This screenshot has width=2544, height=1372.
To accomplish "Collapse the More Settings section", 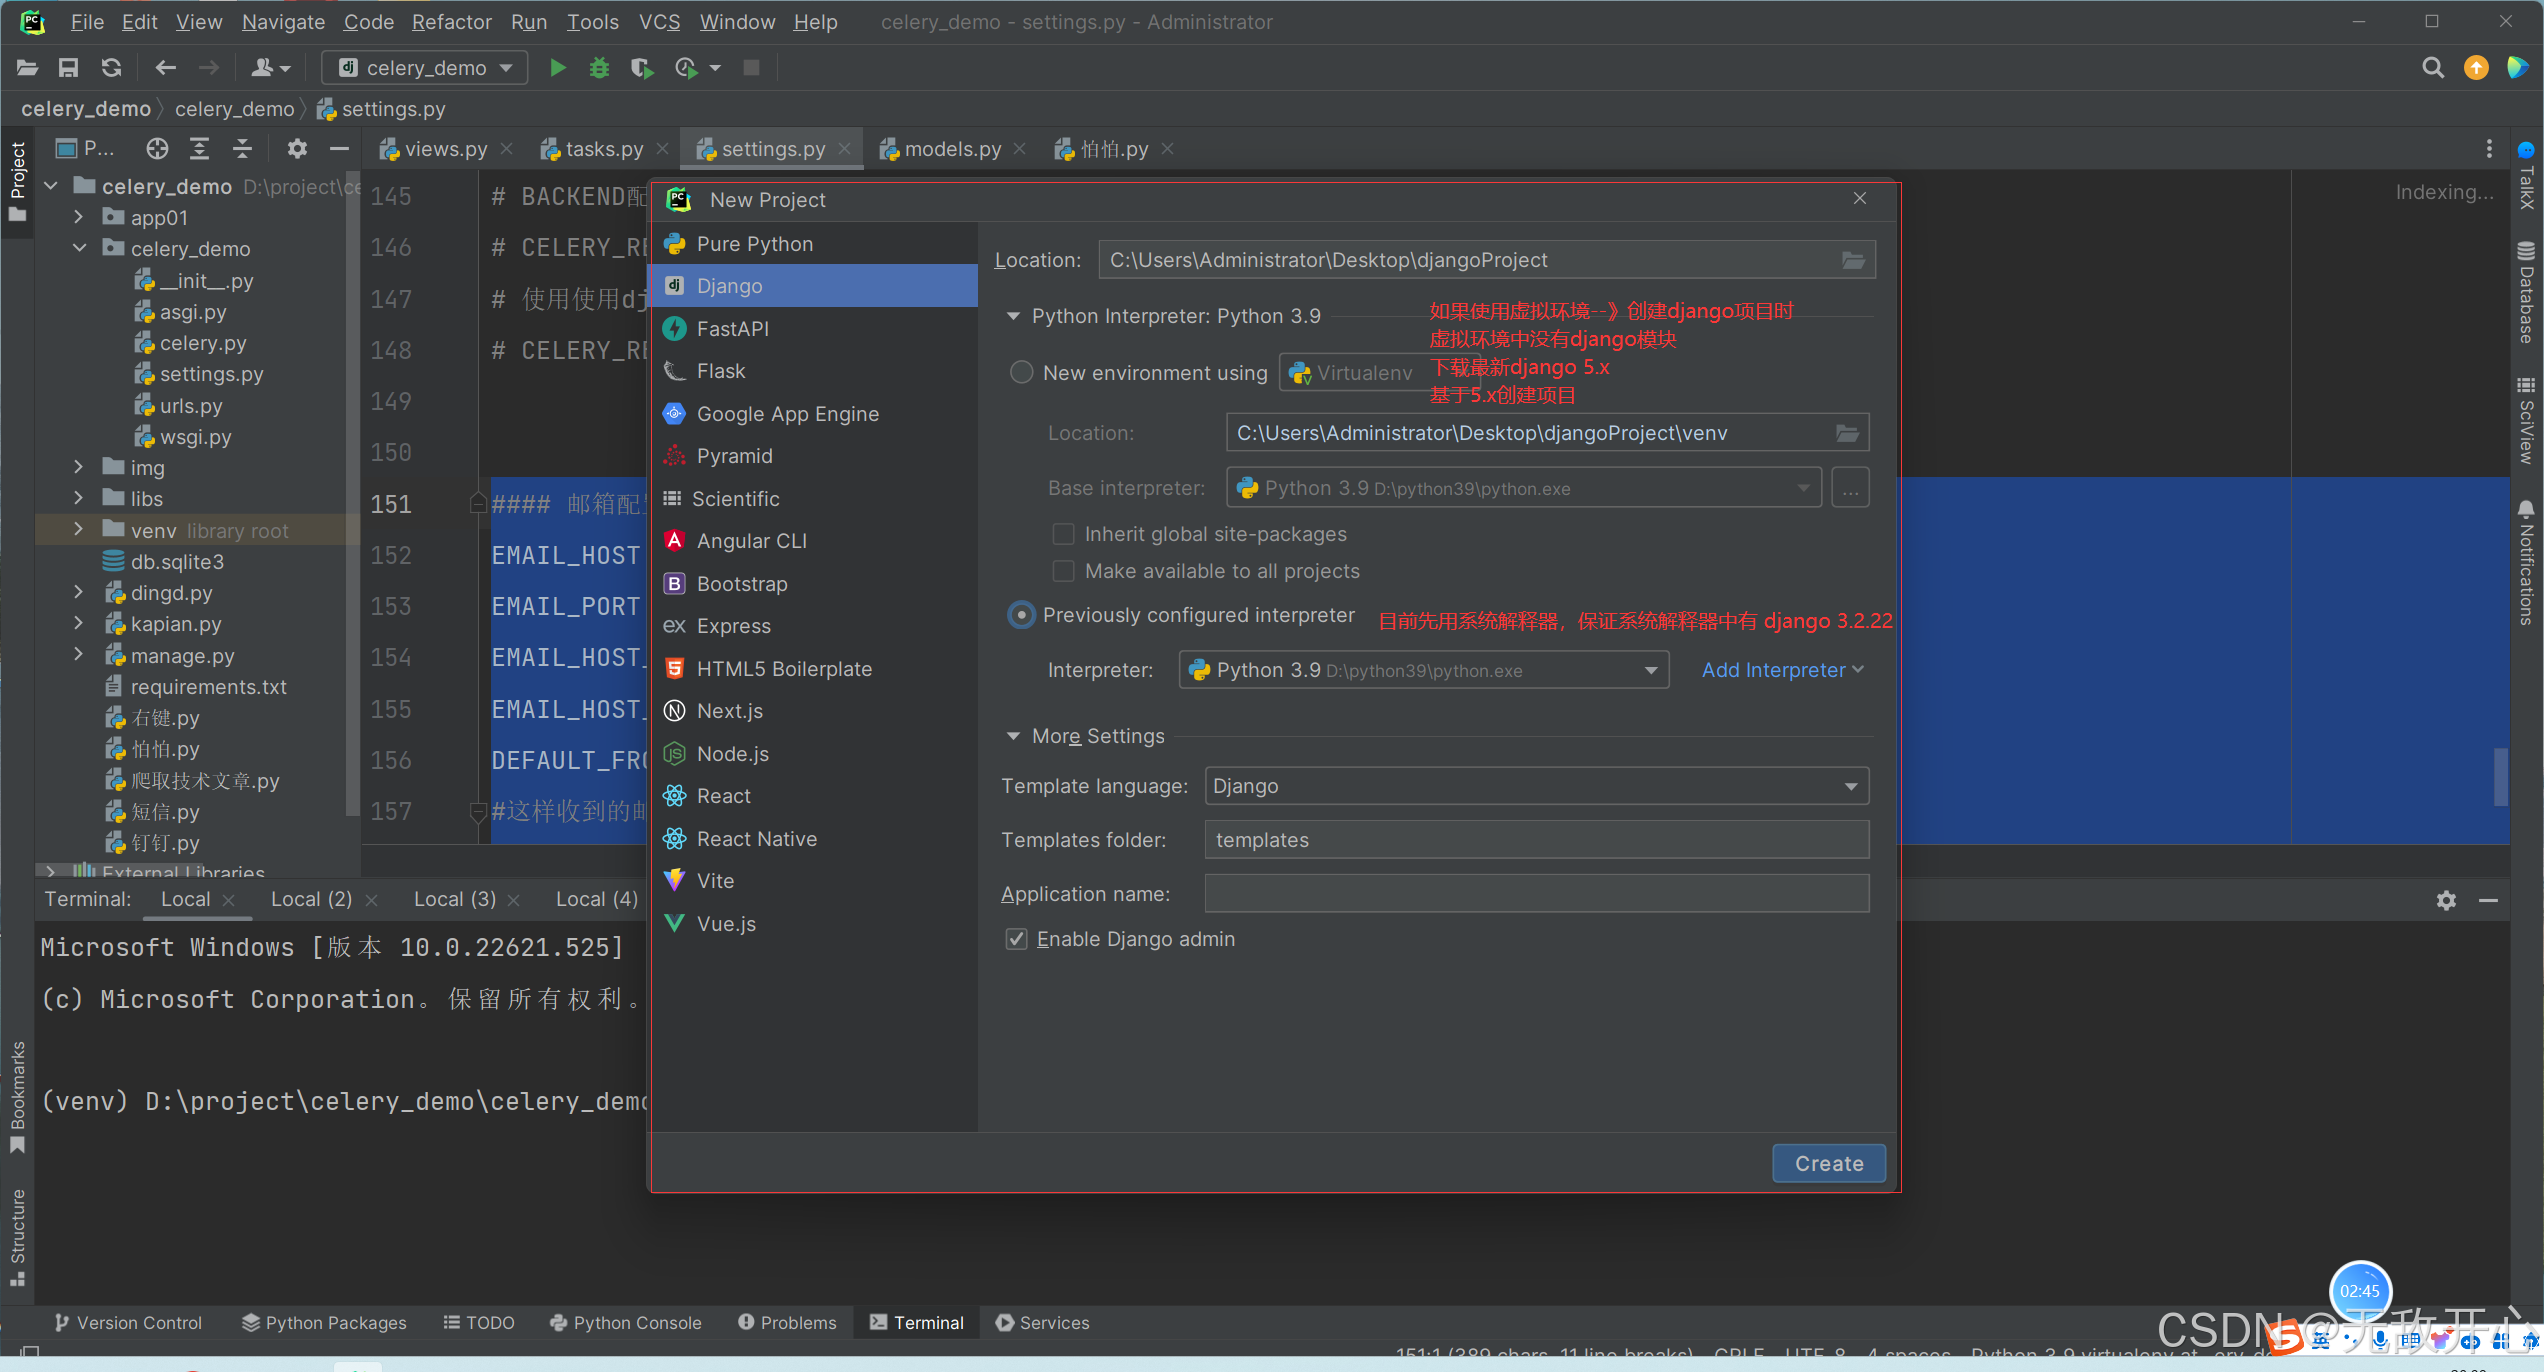I will tap(1013, 736).
